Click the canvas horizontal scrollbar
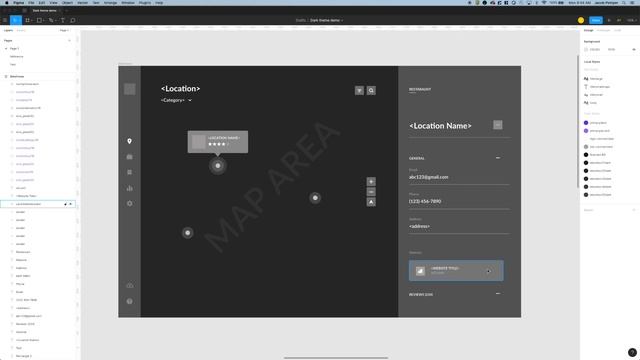Image resolution: width=640 pixels, height=360 pixels. coord(336,358)
